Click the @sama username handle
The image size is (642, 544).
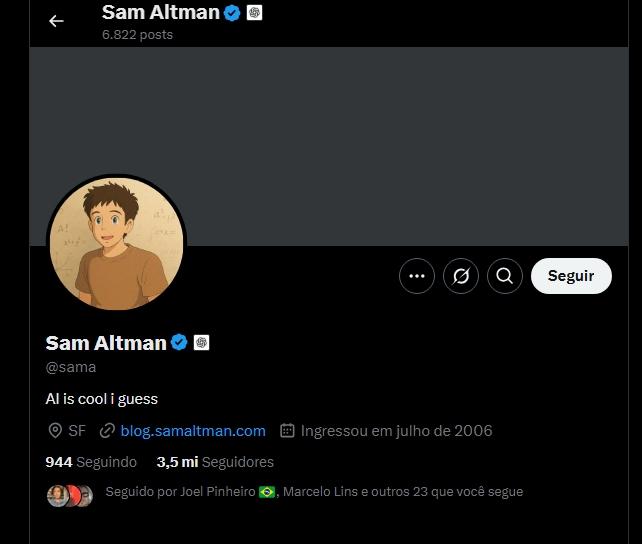pyautogui.click(x=71, y=367)
